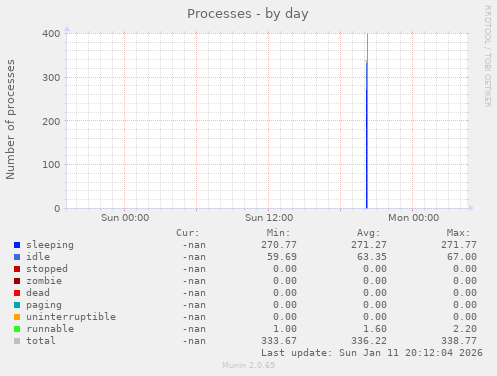The width and height of the screenshot is (497, 376).
Task: Click the 'dead' legend label
Action: coord(38,293)
